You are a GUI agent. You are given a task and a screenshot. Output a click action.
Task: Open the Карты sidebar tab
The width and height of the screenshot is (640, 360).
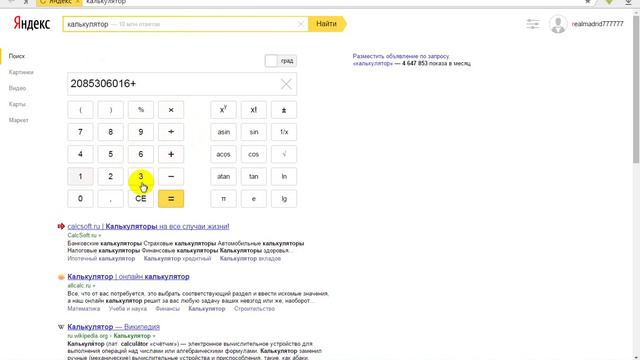pos(17,104)
